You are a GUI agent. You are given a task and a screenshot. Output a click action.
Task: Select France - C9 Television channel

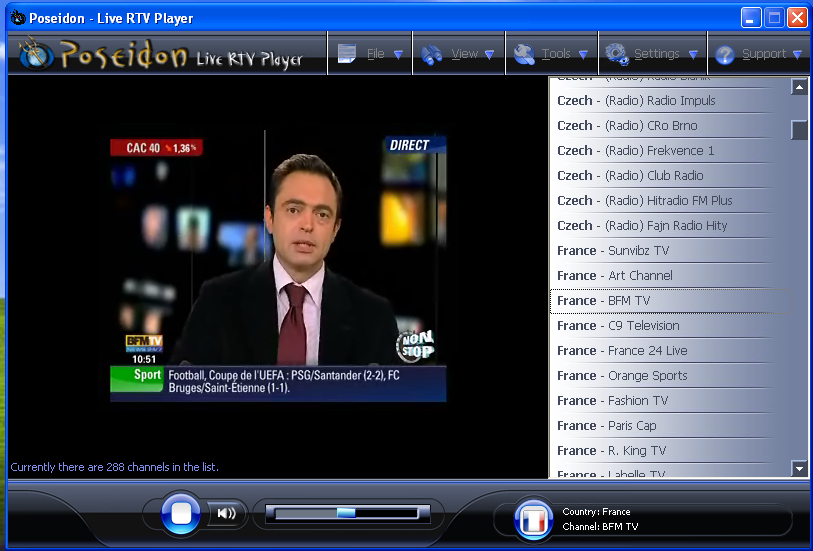[669, 326]
